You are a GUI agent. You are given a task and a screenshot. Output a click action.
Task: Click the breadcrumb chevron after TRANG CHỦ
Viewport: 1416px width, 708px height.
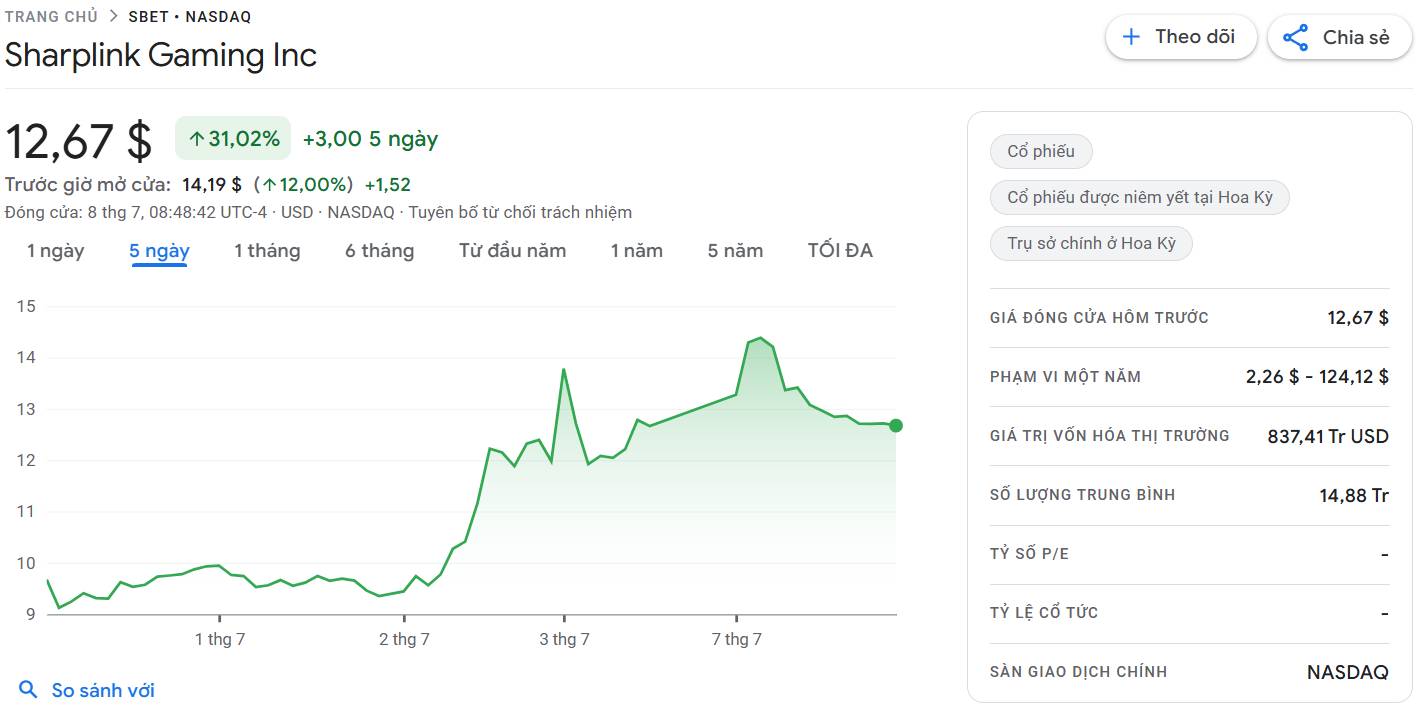[x=114, y=16]
